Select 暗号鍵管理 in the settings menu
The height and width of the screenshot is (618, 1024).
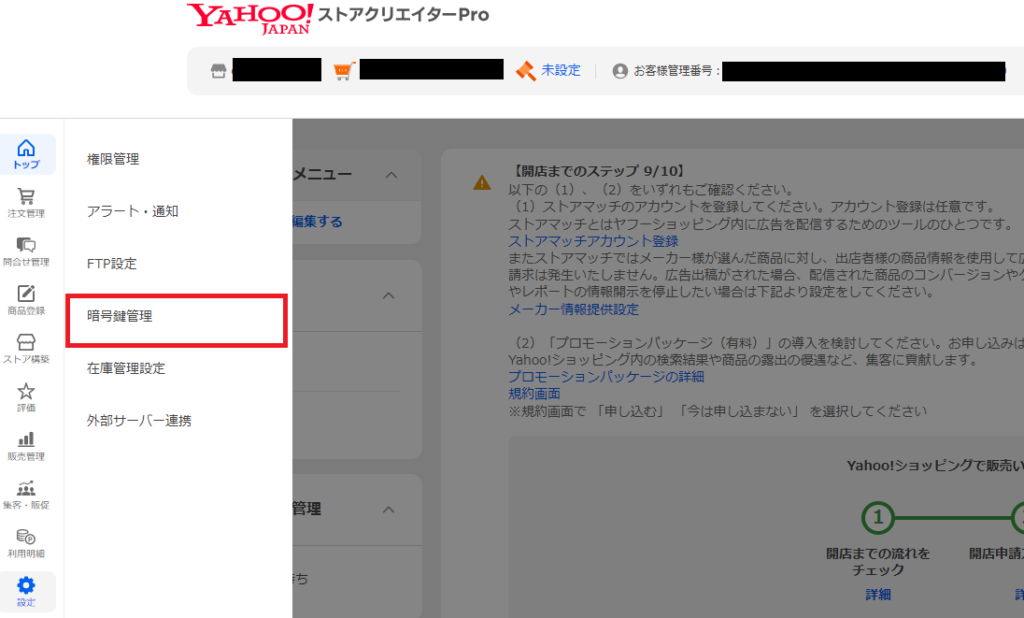[119, 316]
